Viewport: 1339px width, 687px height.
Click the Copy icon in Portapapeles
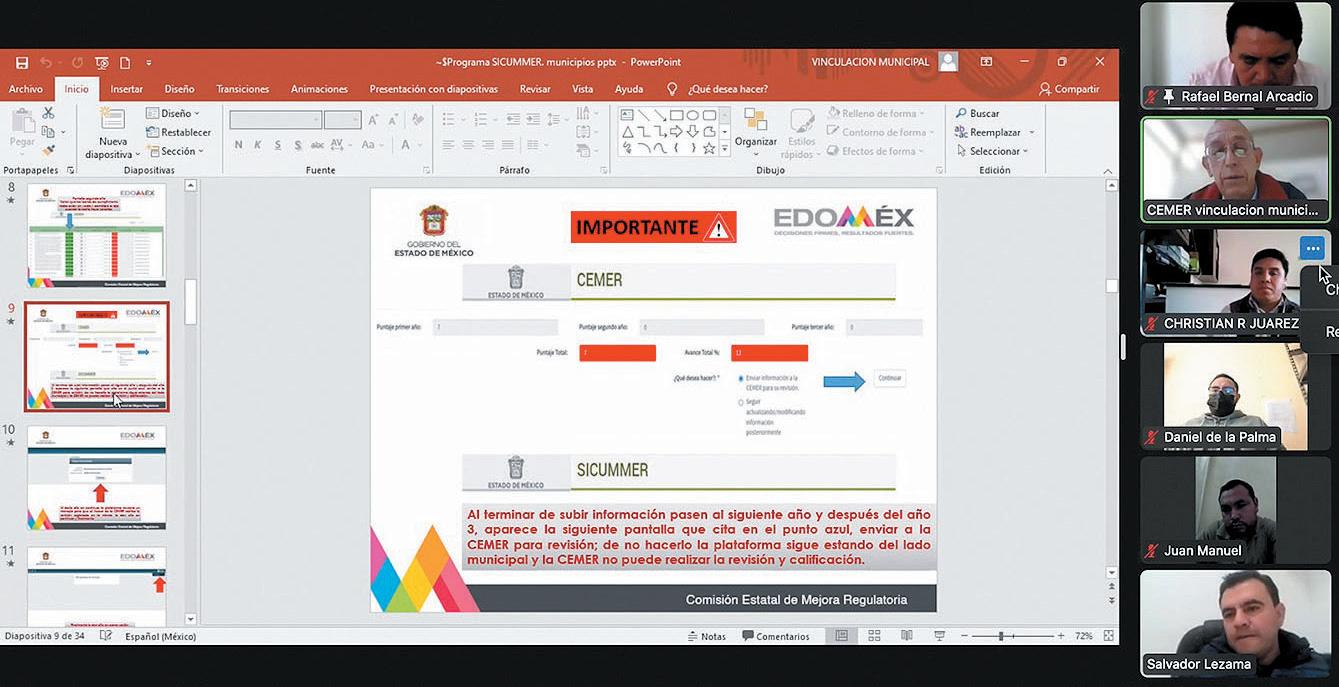[x=48, y=131]
